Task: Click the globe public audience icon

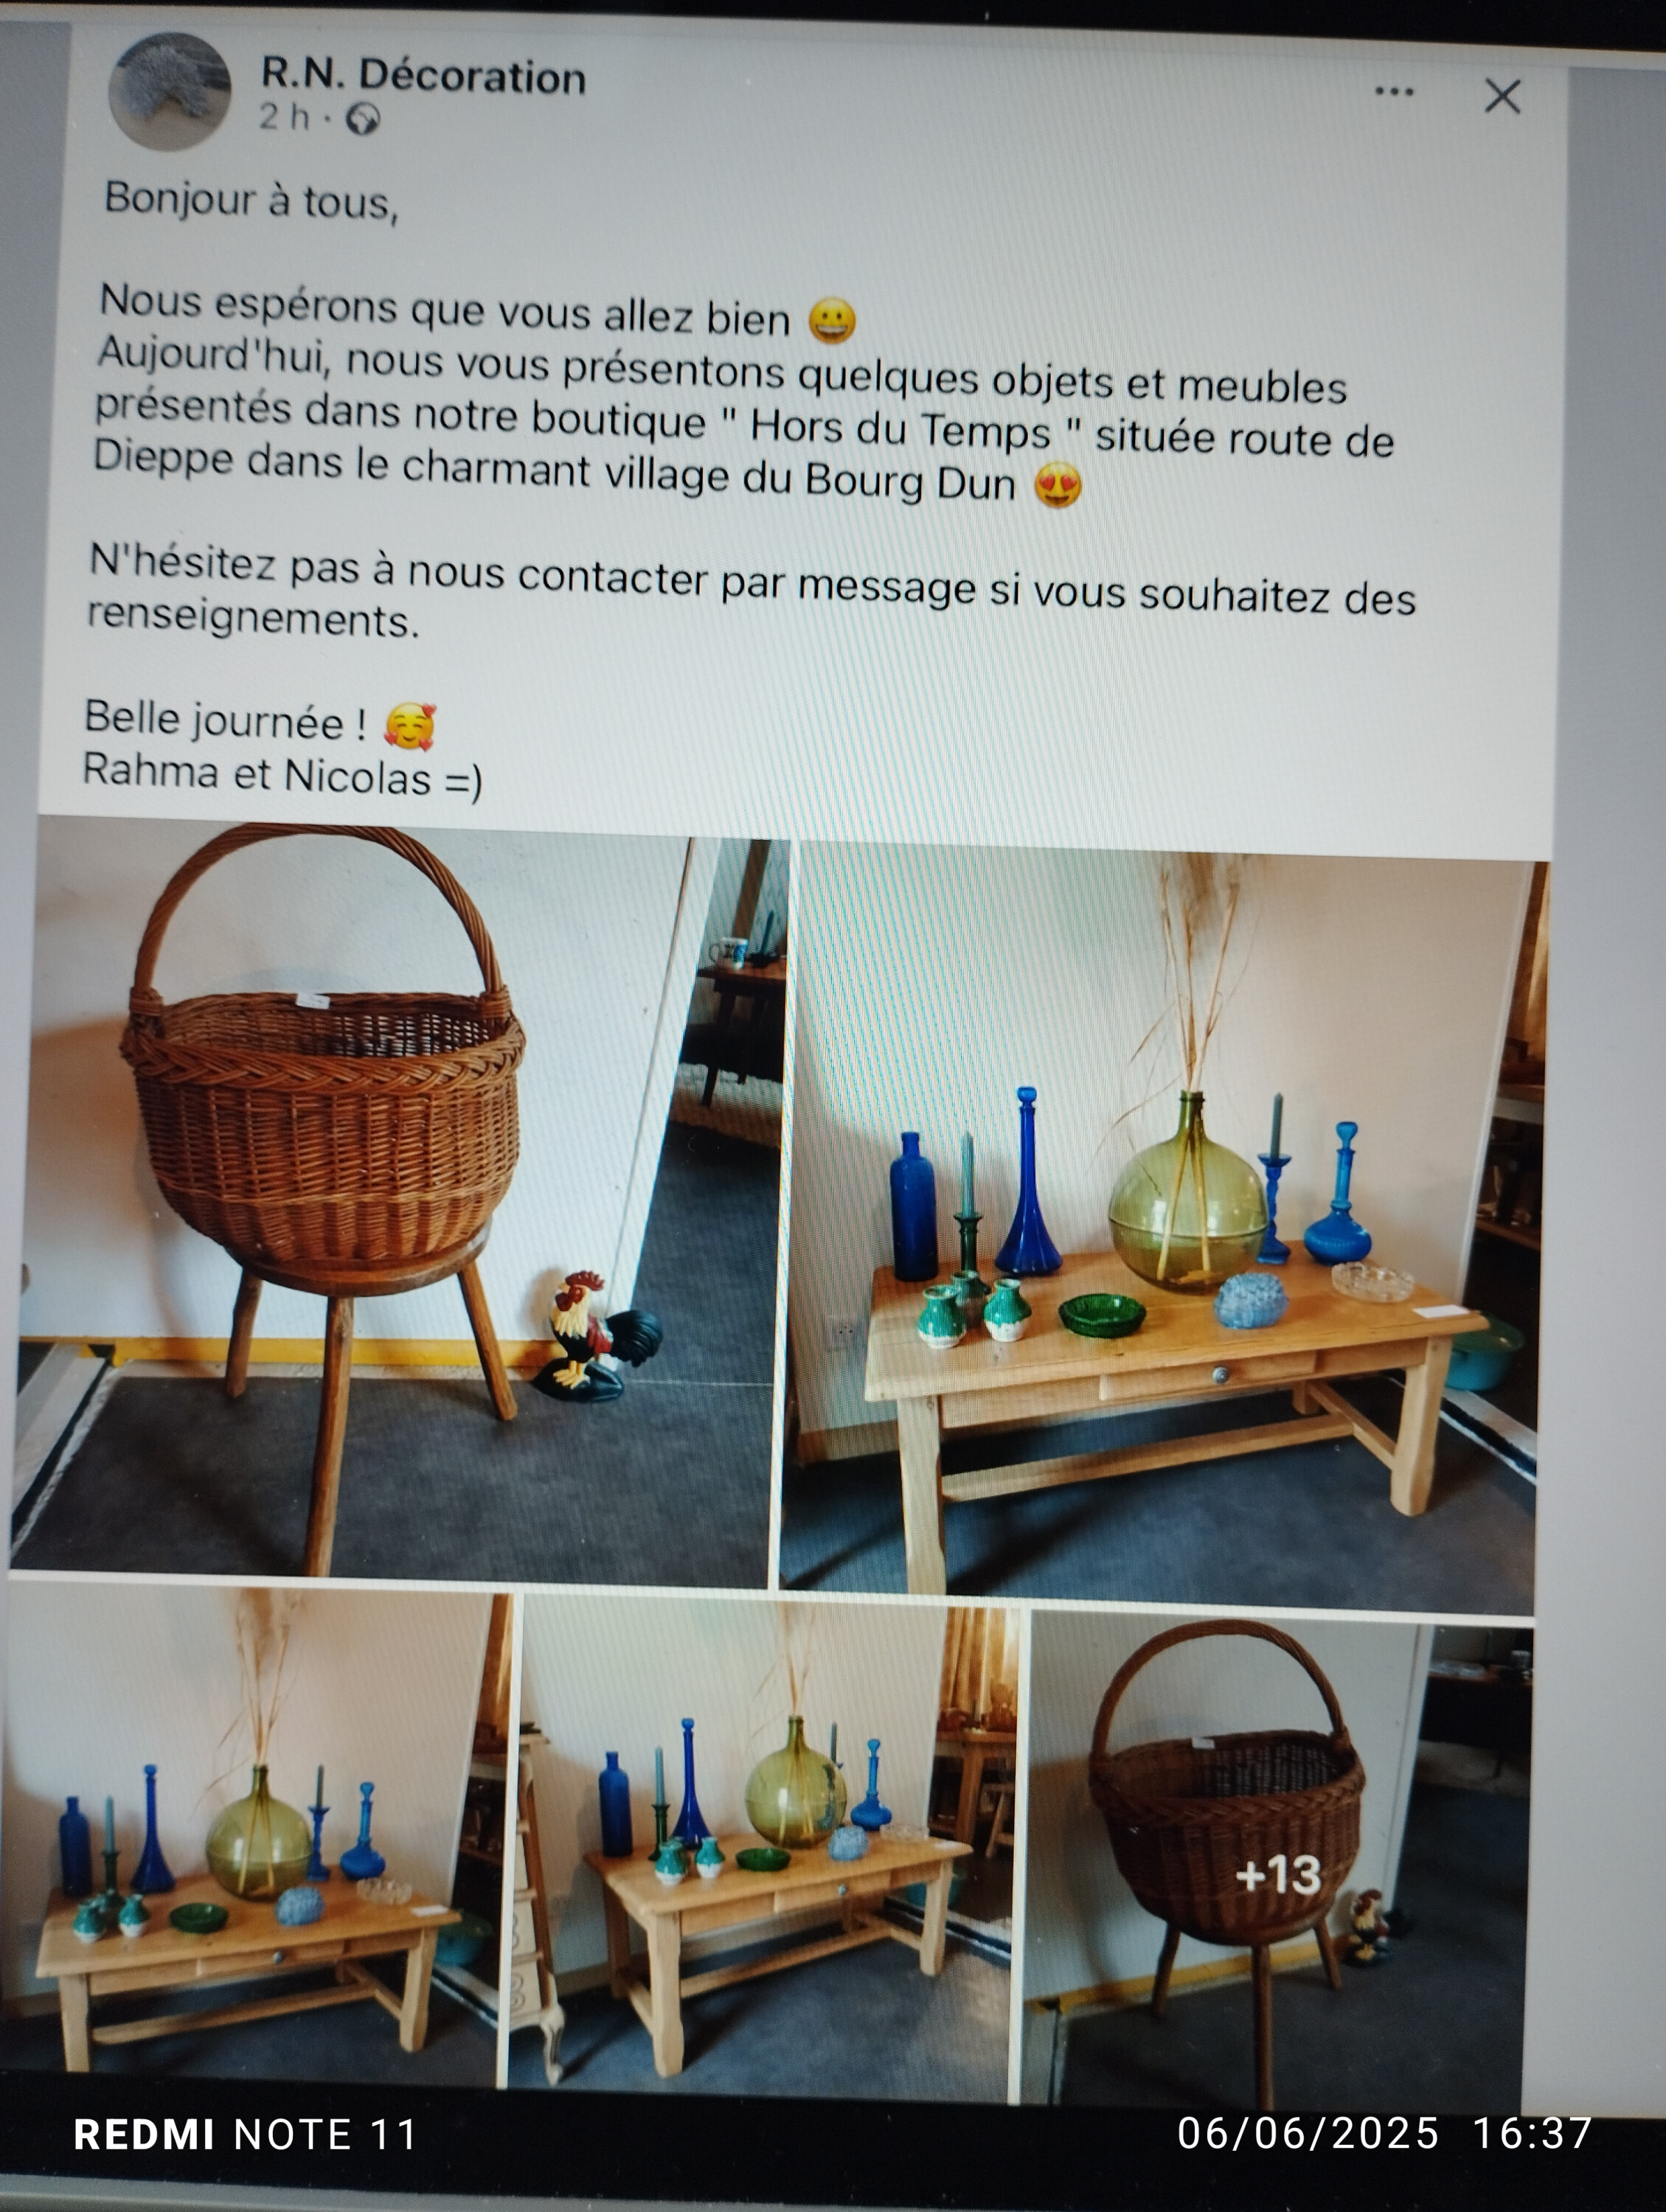Action: (363, 120)
